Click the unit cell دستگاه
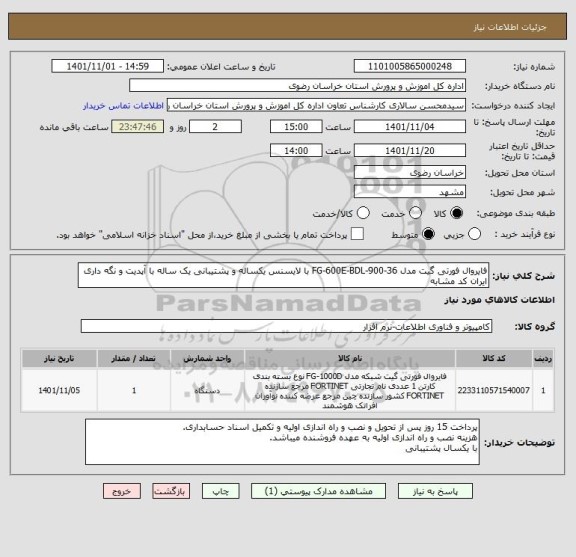This screenshot has height=557, width=576. click(208, 391)
